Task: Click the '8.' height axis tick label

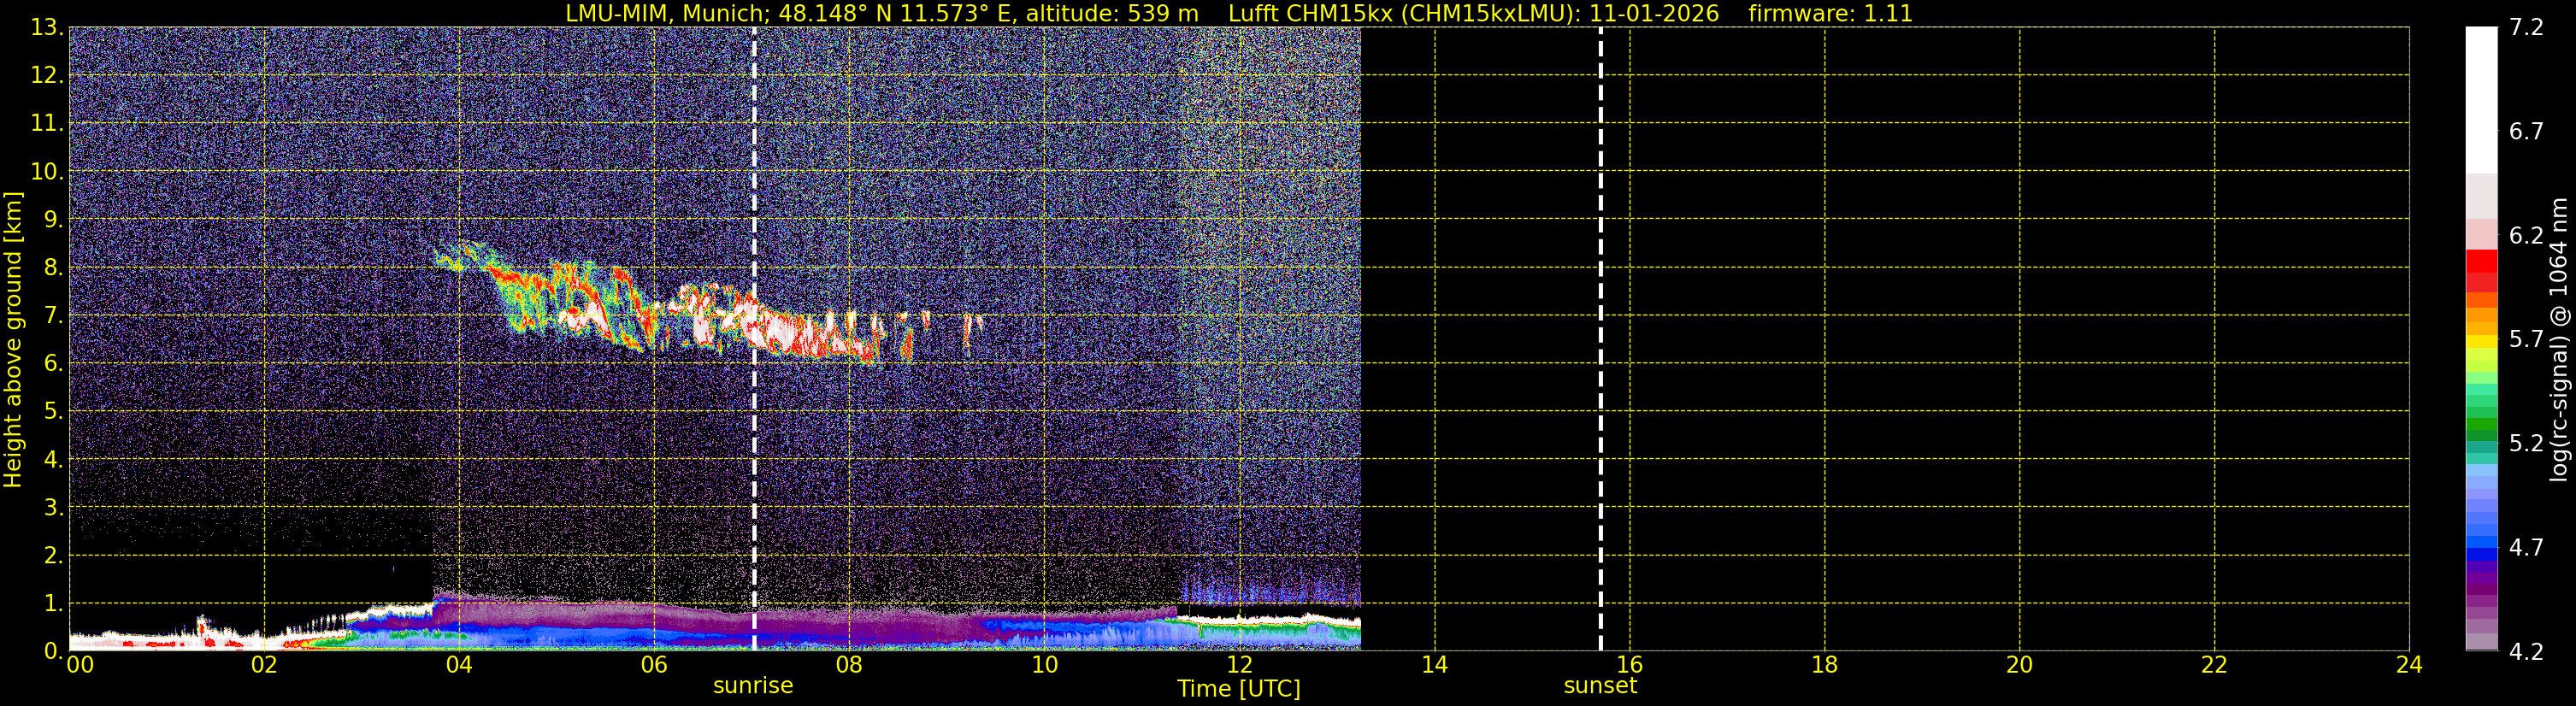Action: pos(53,267)
